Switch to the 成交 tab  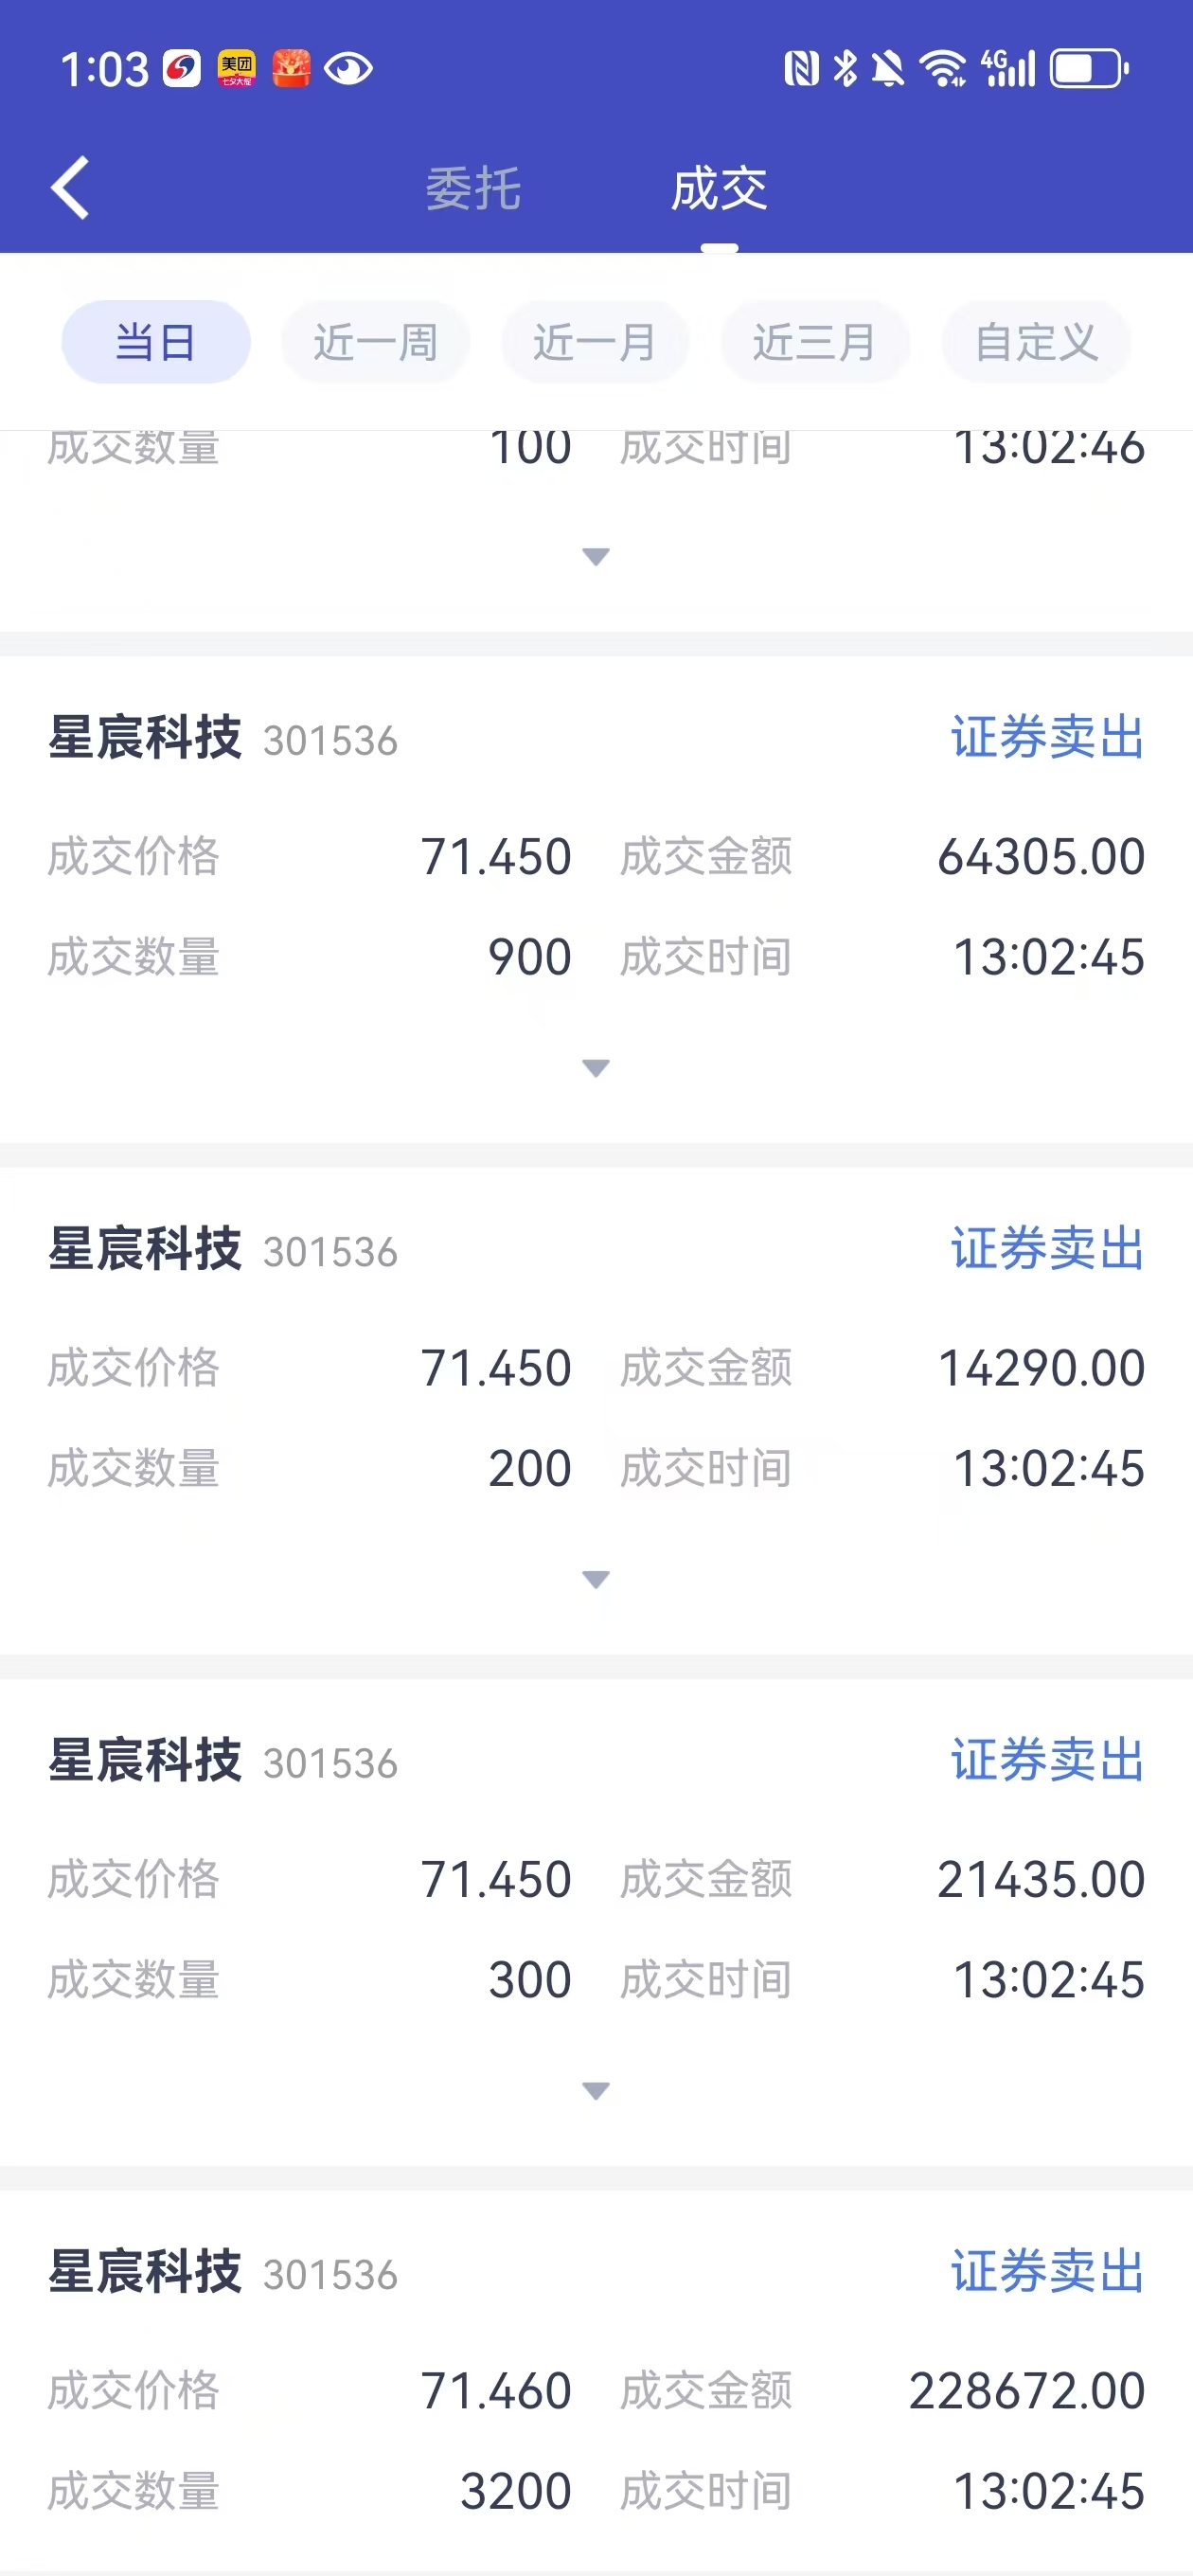pos(719,188)
